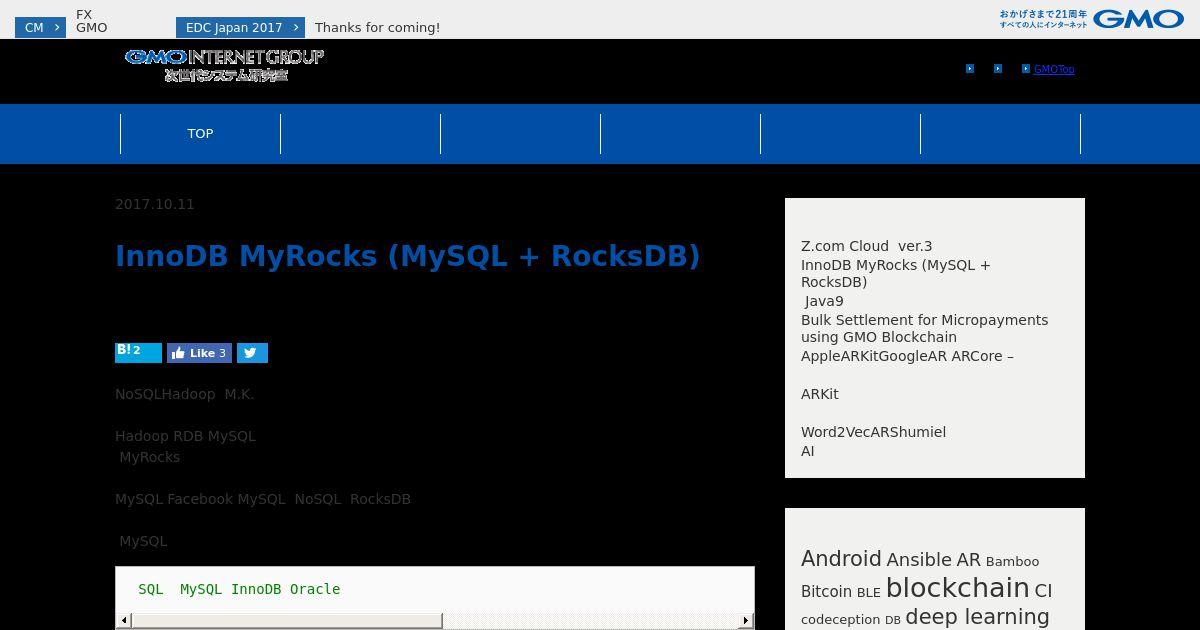Select the DB tag

[893, 621]
